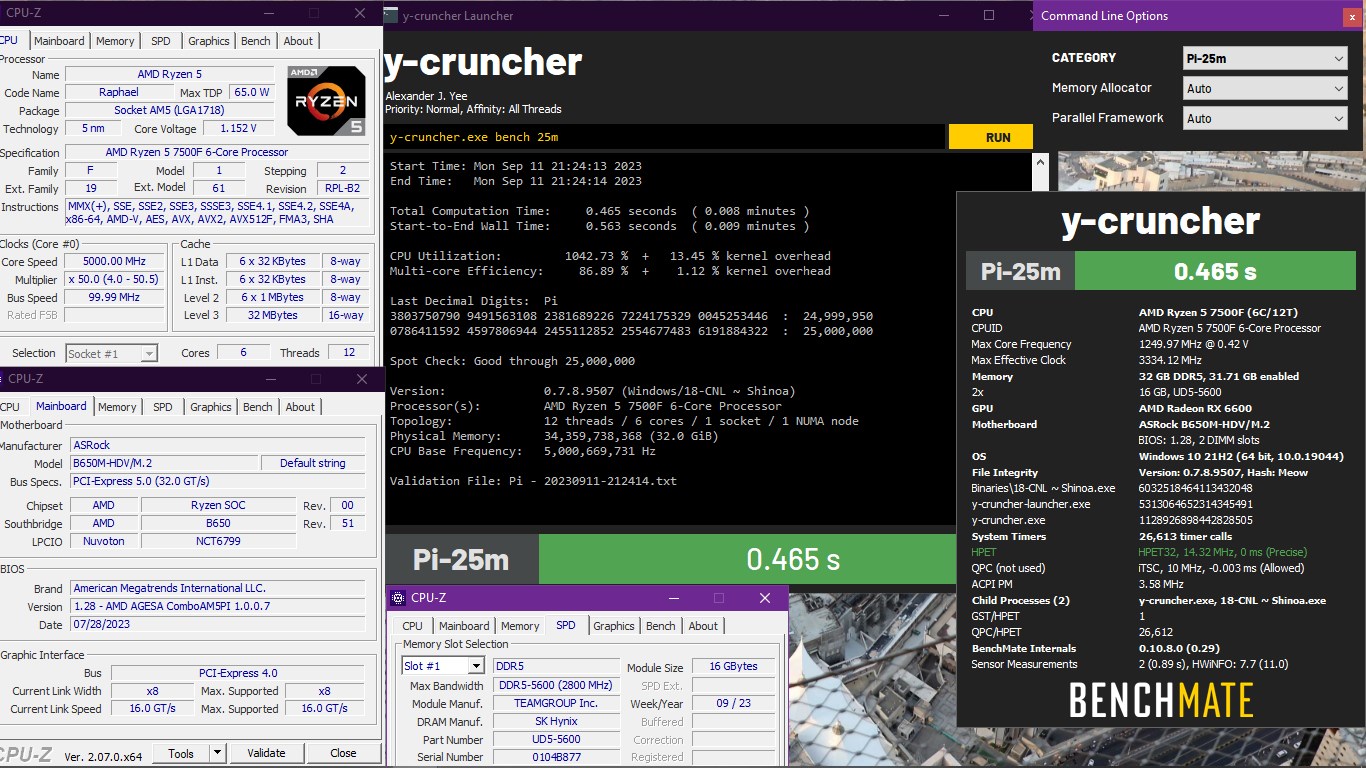Switch to Memory tab in CPU-Z motherboard window
Screen dimensions: 1366x768
117,407
